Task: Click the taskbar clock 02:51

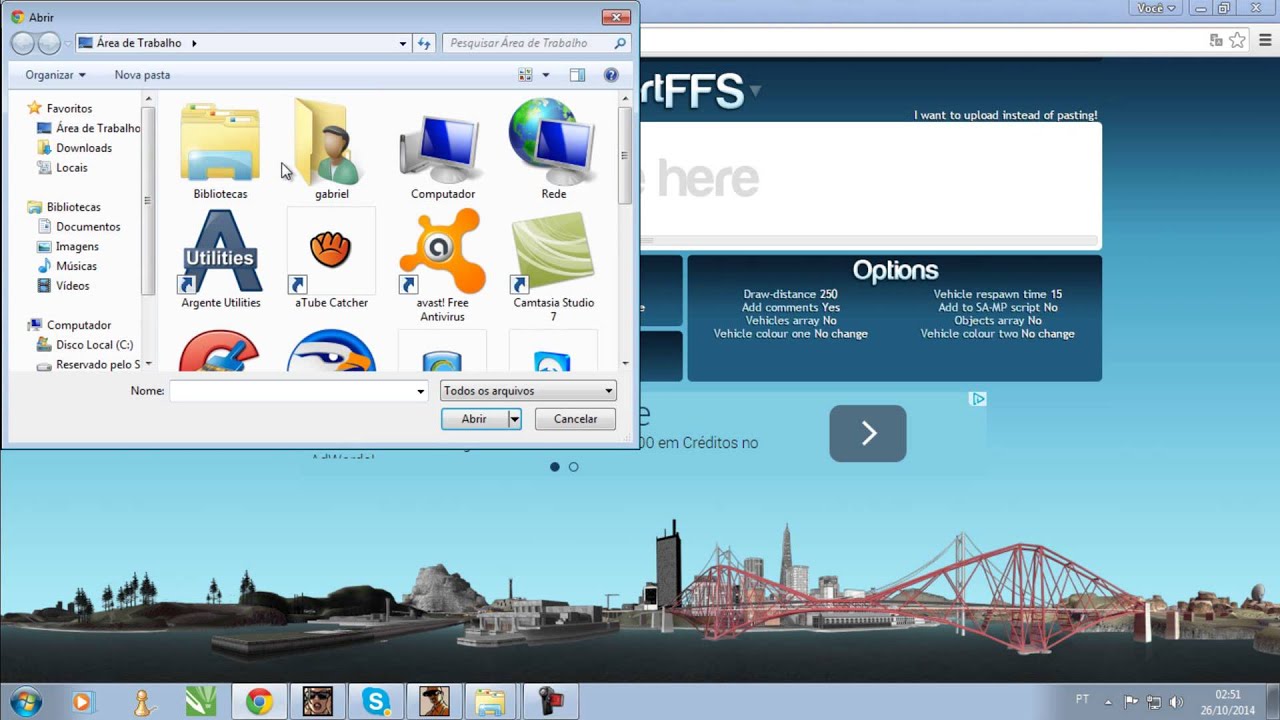Action: point(1228,694)
